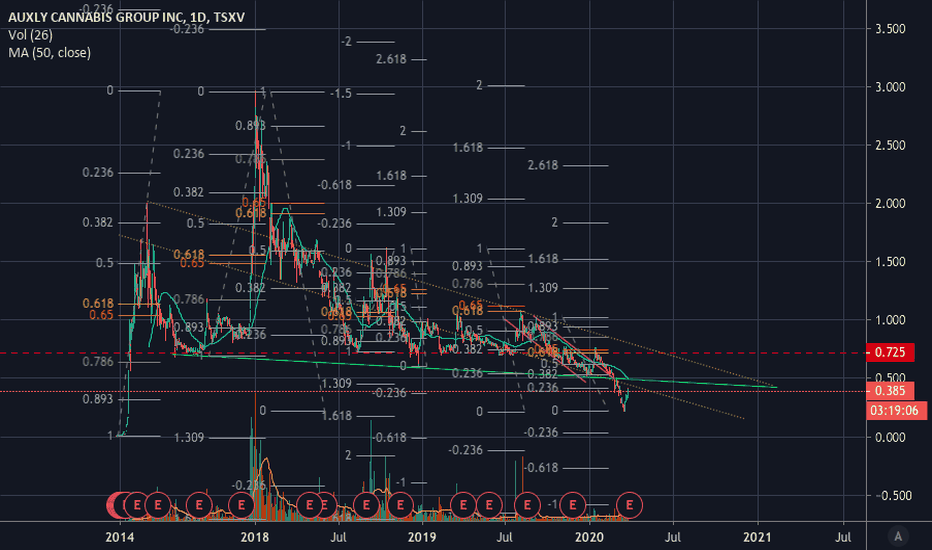Image resolution: width=932 pixels, height=550 pixels.
Task: Open the Vol (26) indicator legend
Action: pyautogui.click(x=30, y=35)
